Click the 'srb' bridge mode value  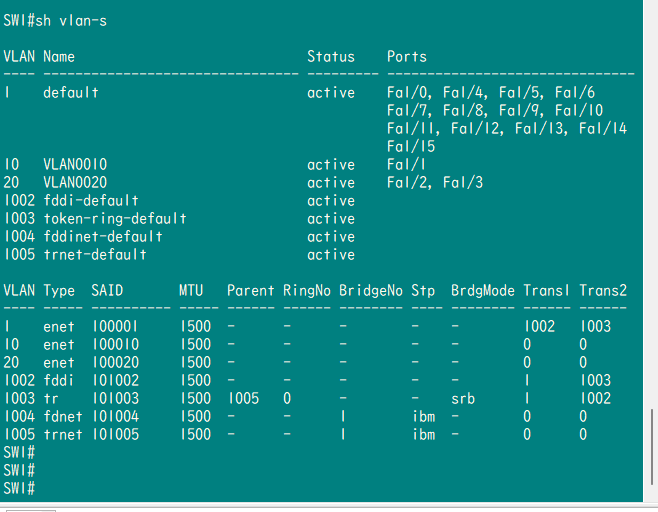click(x=463, y=399)
